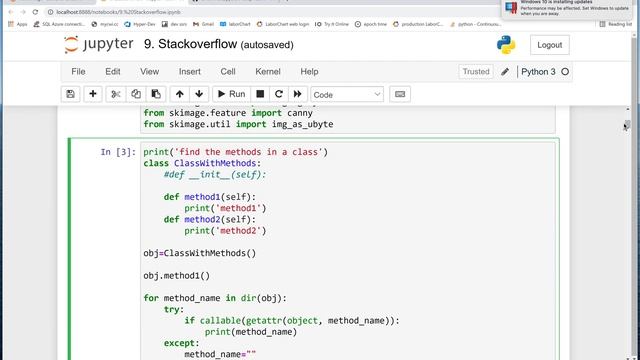Open the cell type Code dropdown
This screenshot has height=360, width=640.
click(x=347, y=95)
